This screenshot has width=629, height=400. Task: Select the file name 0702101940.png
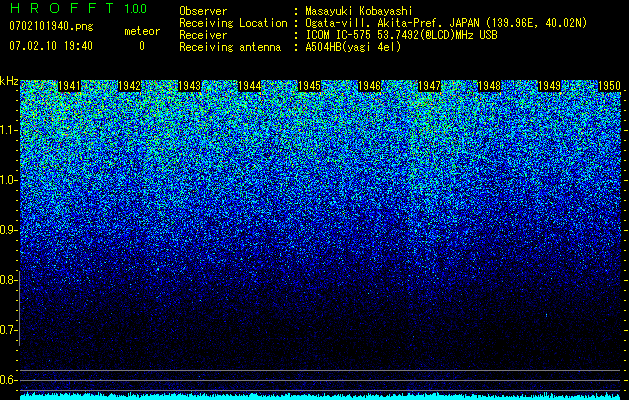tap(51, 26)
